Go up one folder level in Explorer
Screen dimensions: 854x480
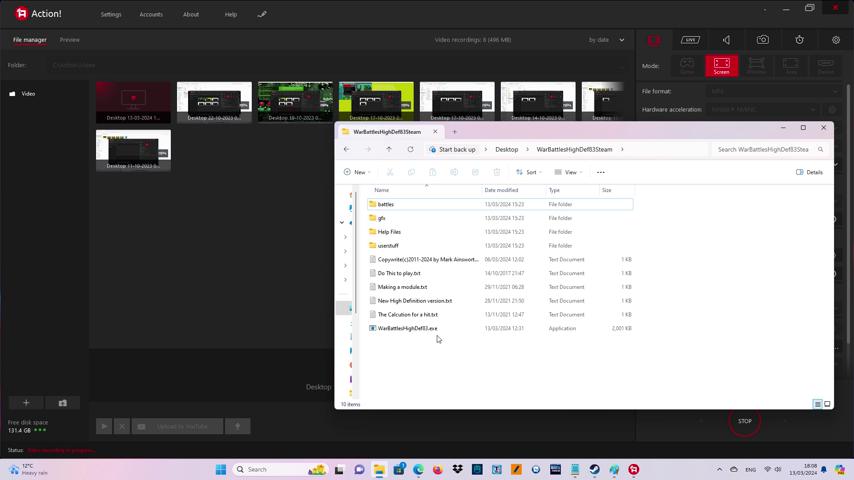[389, 149]
